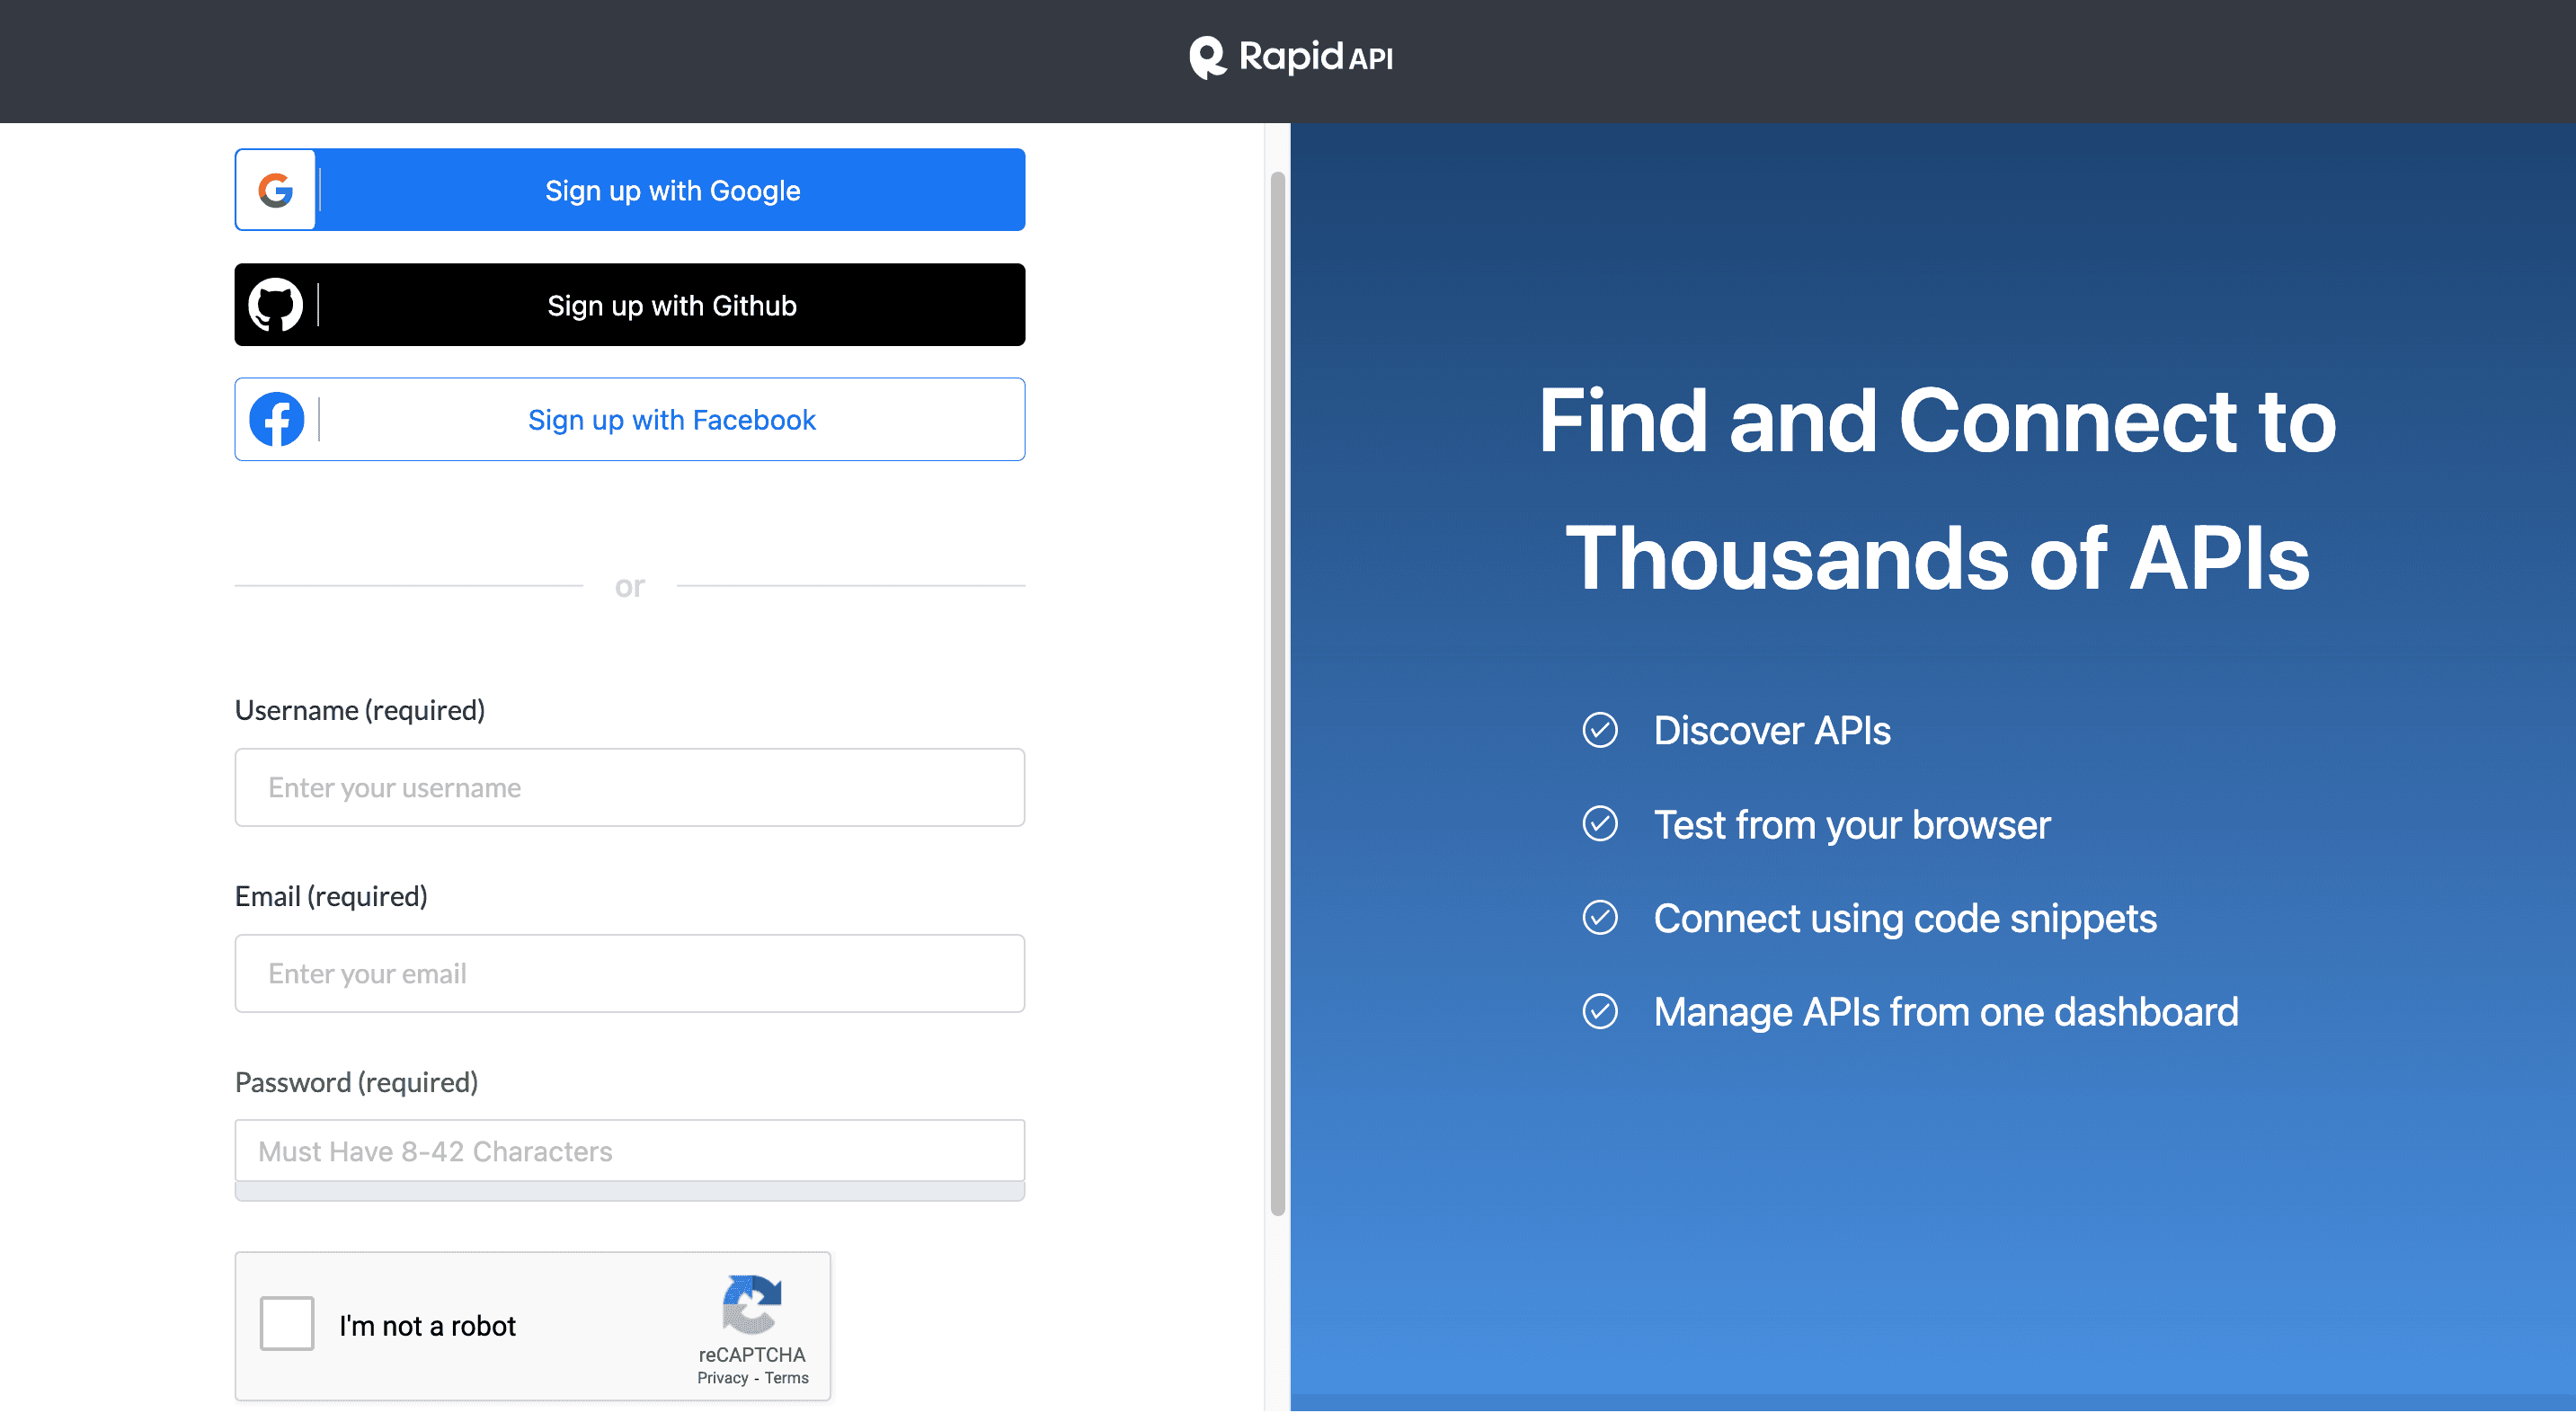Click the Google 'G' icon on signup button
Viewport: 2576px width, 1413px height.
pyautogui.click(x=277, y=188)
